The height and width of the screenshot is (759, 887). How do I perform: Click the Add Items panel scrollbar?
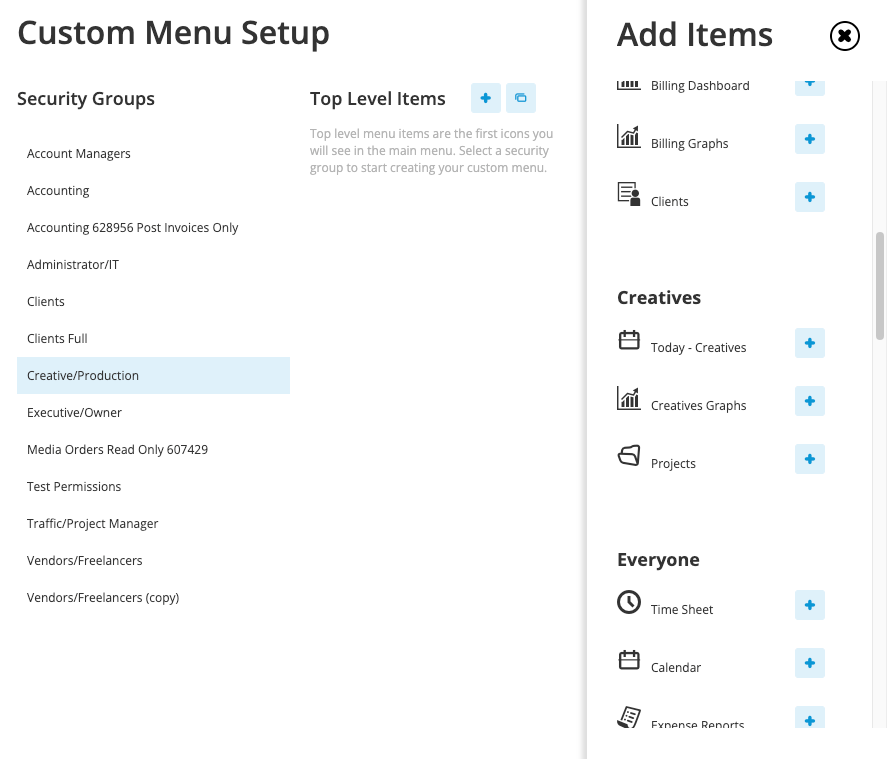[880, 286]
